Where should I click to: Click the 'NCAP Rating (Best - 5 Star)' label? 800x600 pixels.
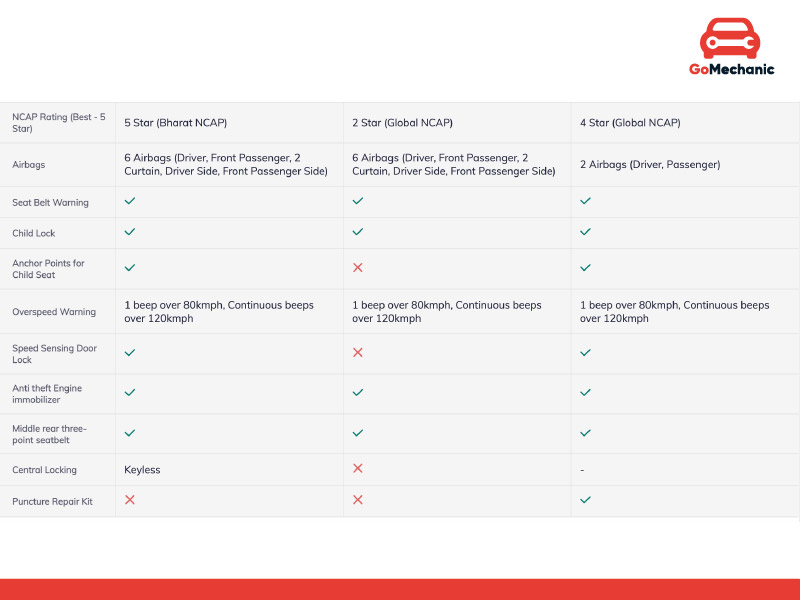(58, 123)
